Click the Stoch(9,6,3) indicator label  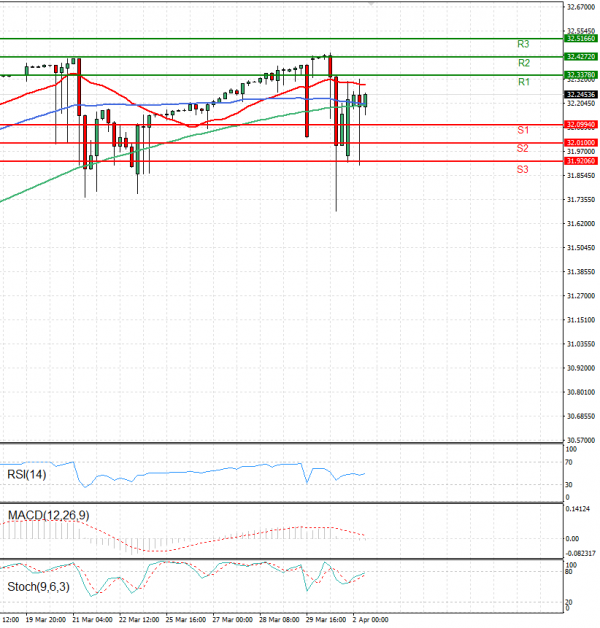coord(38,587)
